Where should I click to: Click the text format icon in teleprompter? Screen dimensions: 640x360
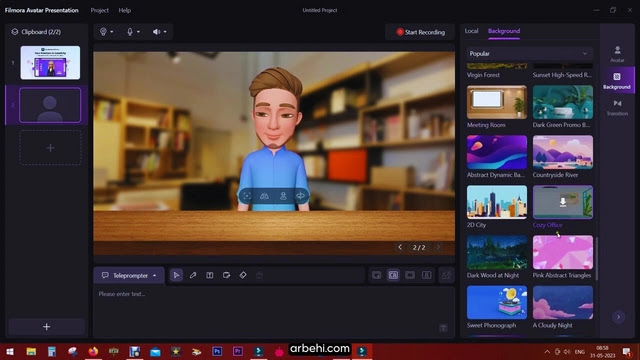(443, 328)
